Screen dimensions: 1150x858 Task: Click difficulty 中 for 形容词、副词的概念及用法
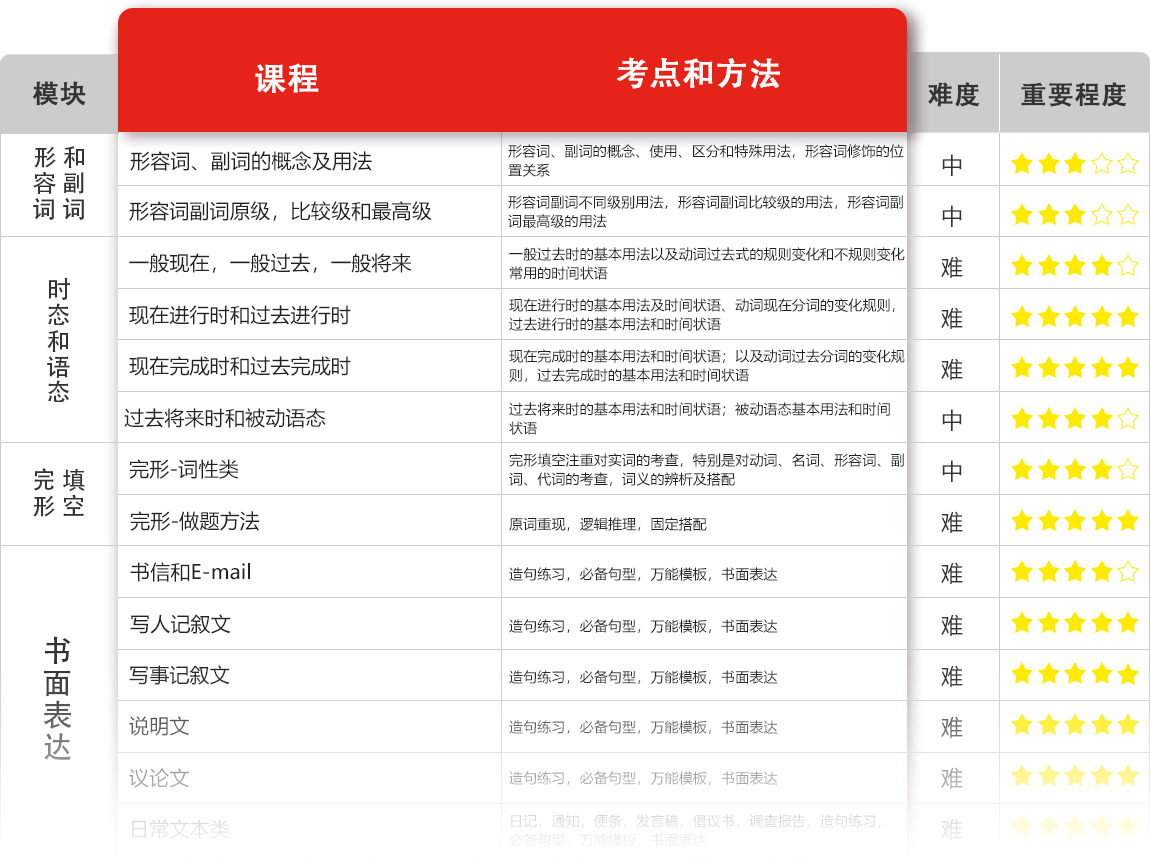pyautogui.click(x=952, y=166)
